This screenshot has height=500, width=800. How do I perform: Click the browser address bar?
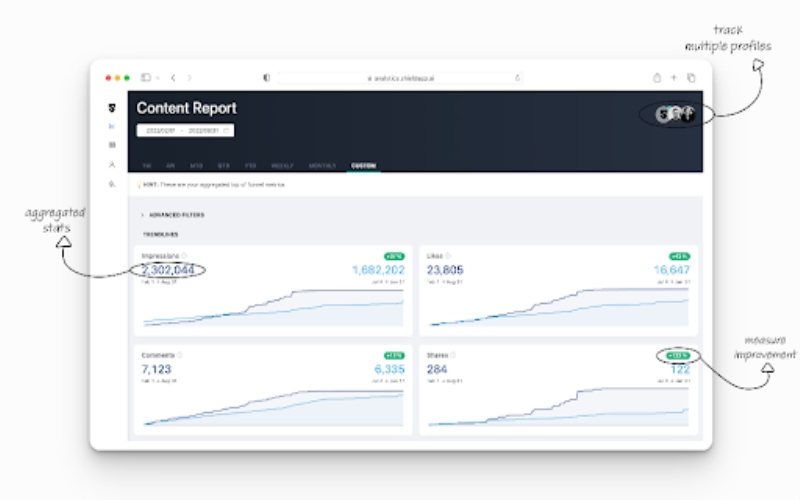(400, 77)
